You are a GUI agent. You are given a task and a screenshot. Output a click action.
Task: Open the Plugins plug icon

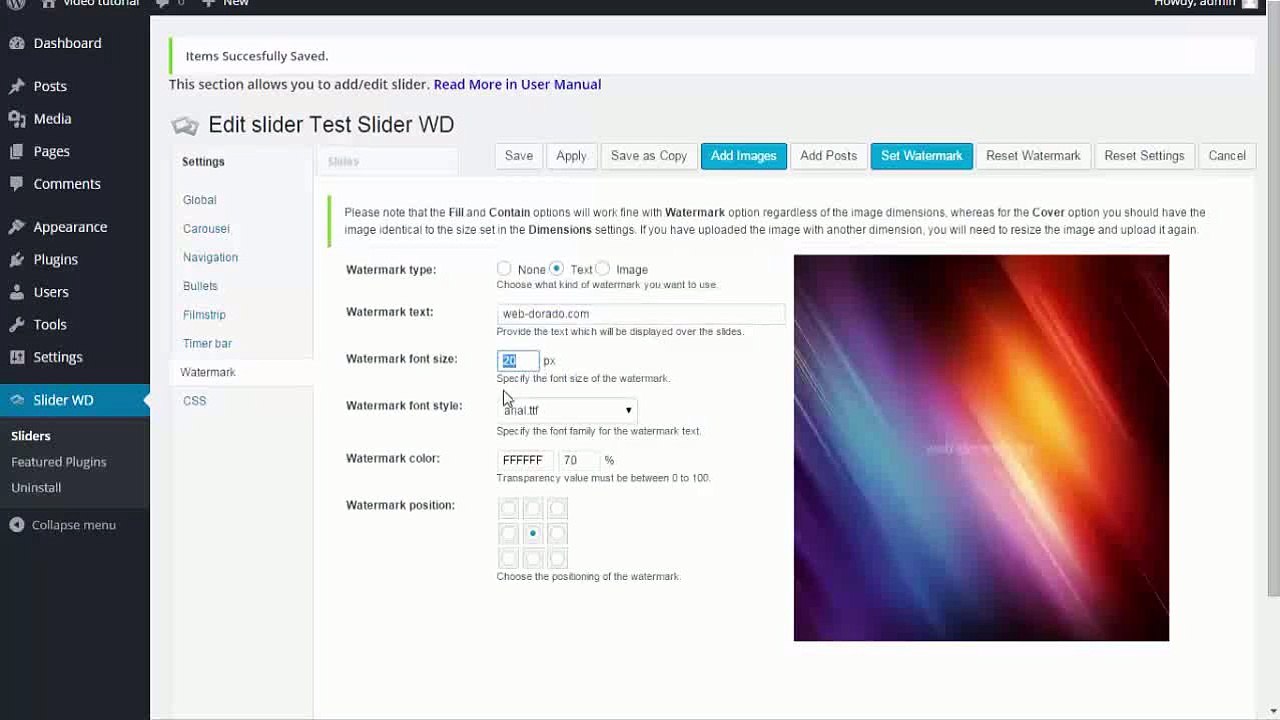(x=17, y=259)
